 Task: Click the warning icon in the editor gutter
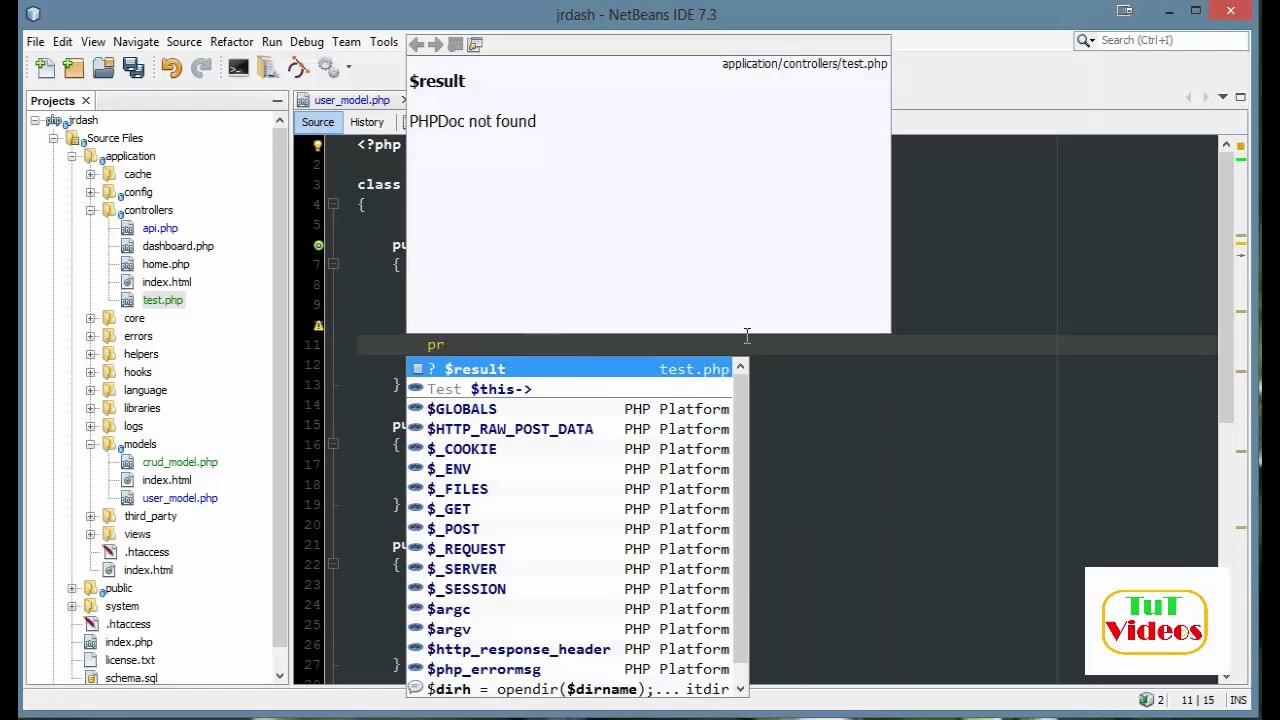[318, 325]
